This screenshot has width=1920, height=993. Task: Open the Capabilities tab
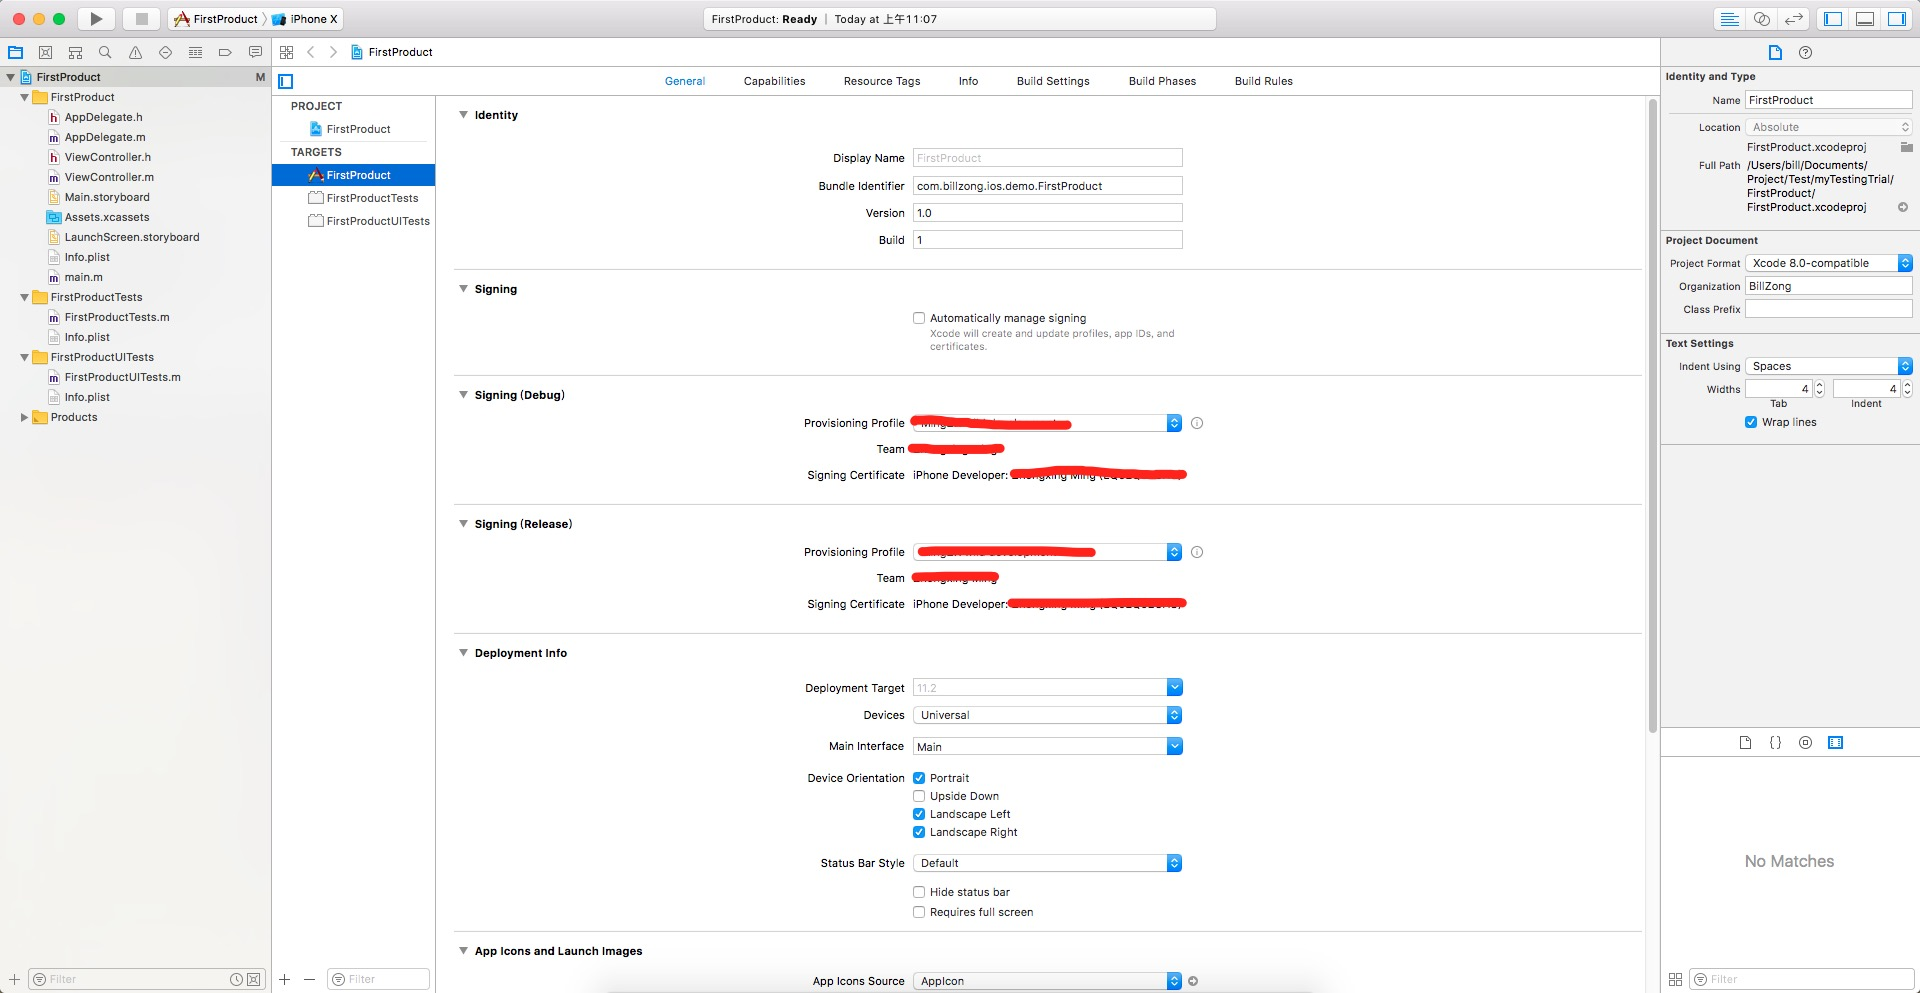tap(774, 81)
